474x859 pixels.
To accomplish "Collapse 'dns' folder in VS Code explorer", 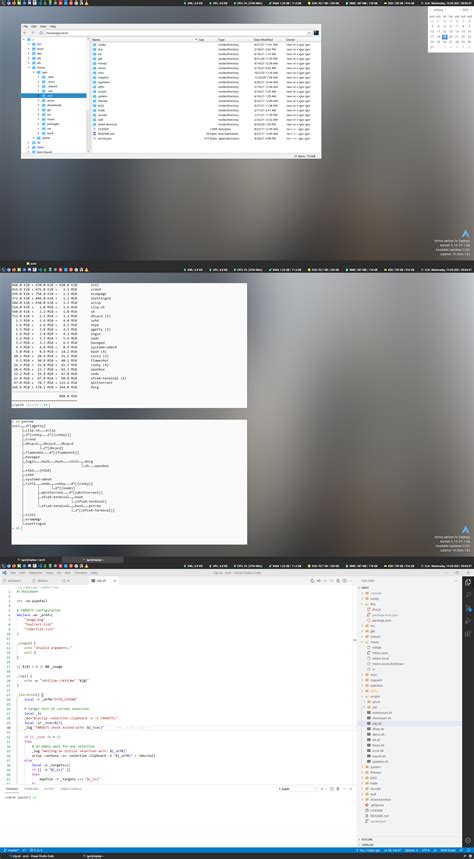I will [362, 604].
